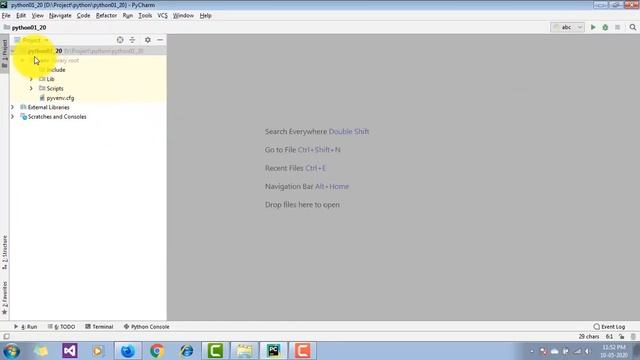Open Search Everywhere magnifier icon
The width and height of the screenshot is (640, 360).
point(633,27)
